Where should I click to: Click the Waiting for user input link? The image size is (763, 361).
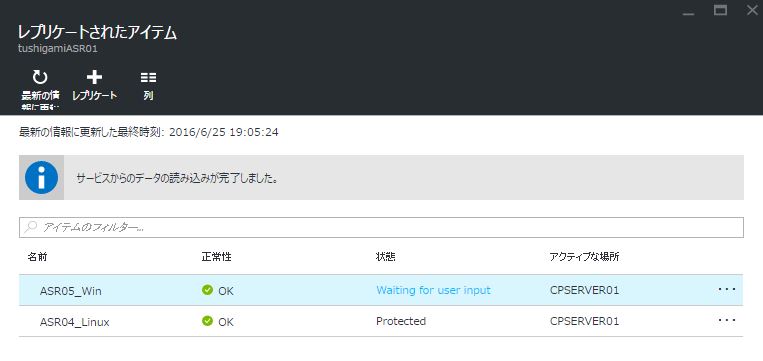[x=433, y=290]
